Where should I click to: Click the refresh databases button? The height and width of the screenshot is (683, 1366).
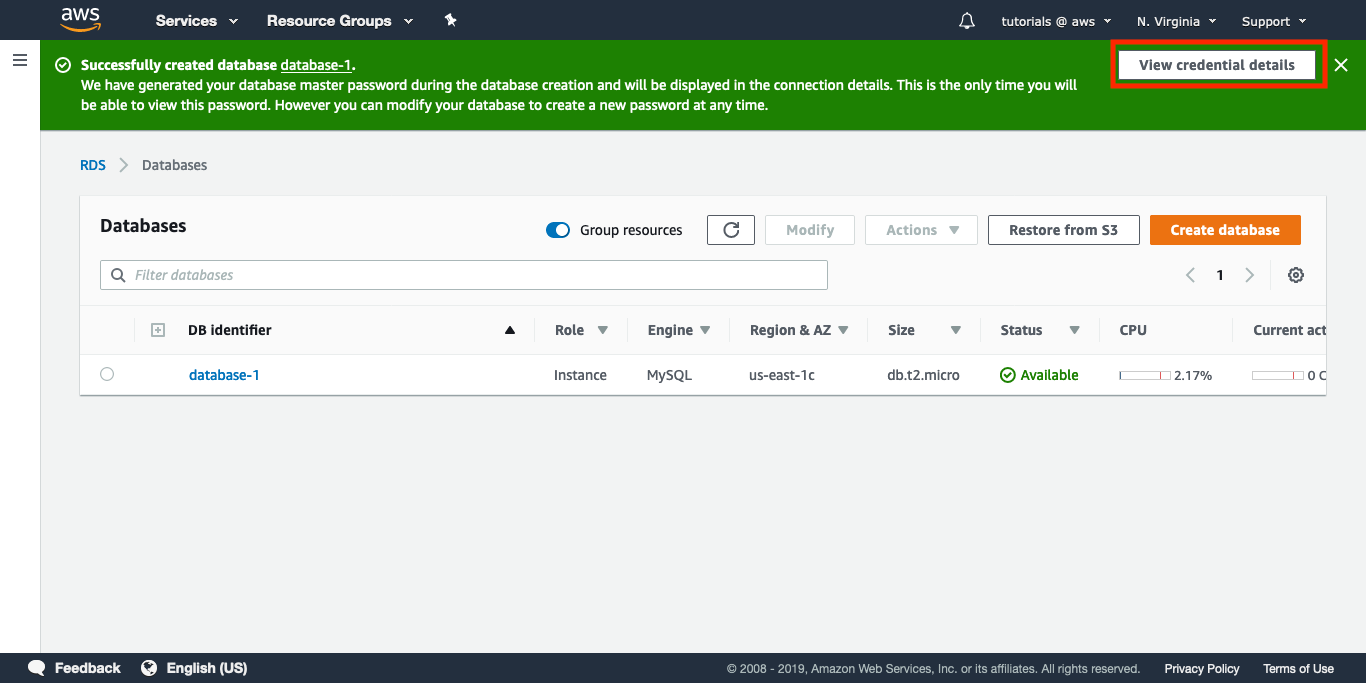[731, 230]
